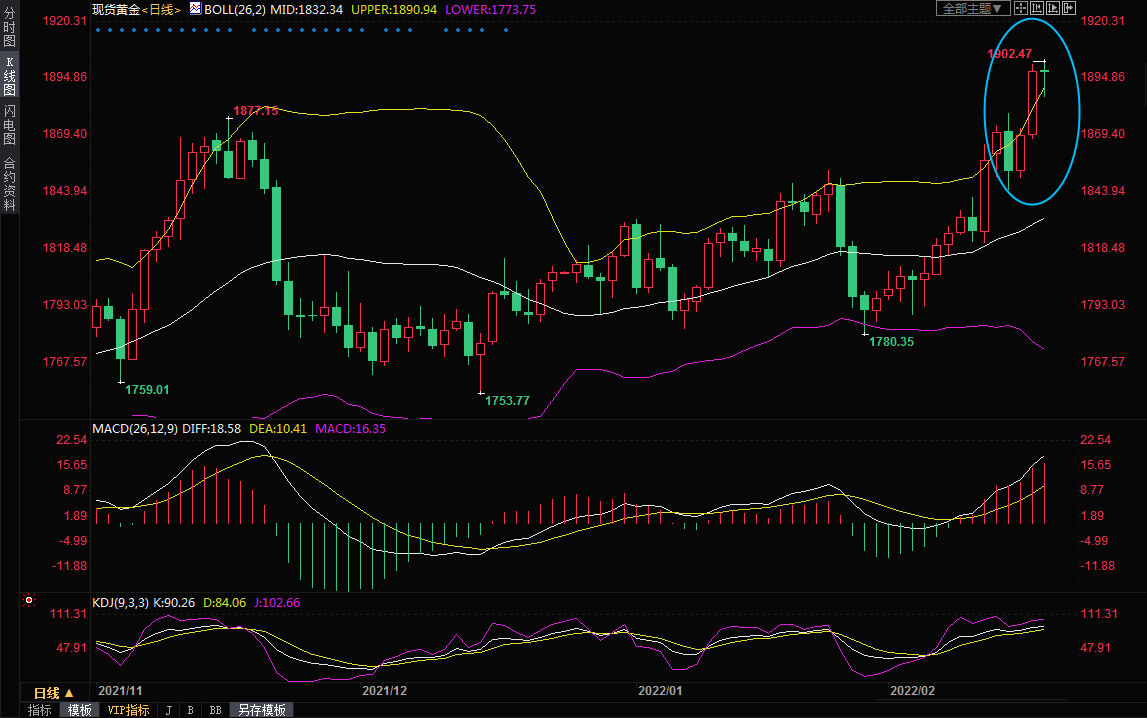Open the <日线> period next to 现货黄金

click(x=161, y=9)
